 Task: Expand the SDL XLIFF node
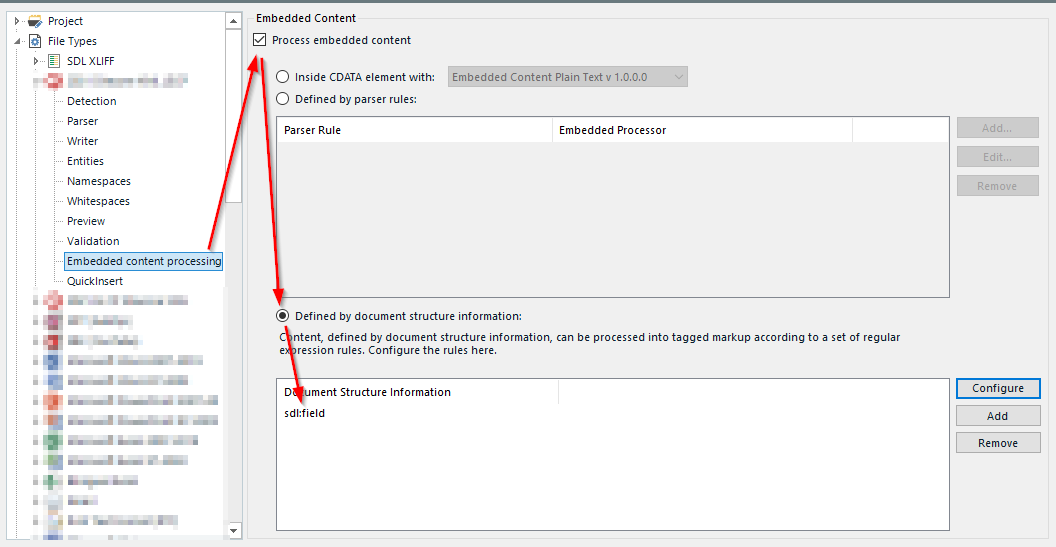click(x=36, y=61)
